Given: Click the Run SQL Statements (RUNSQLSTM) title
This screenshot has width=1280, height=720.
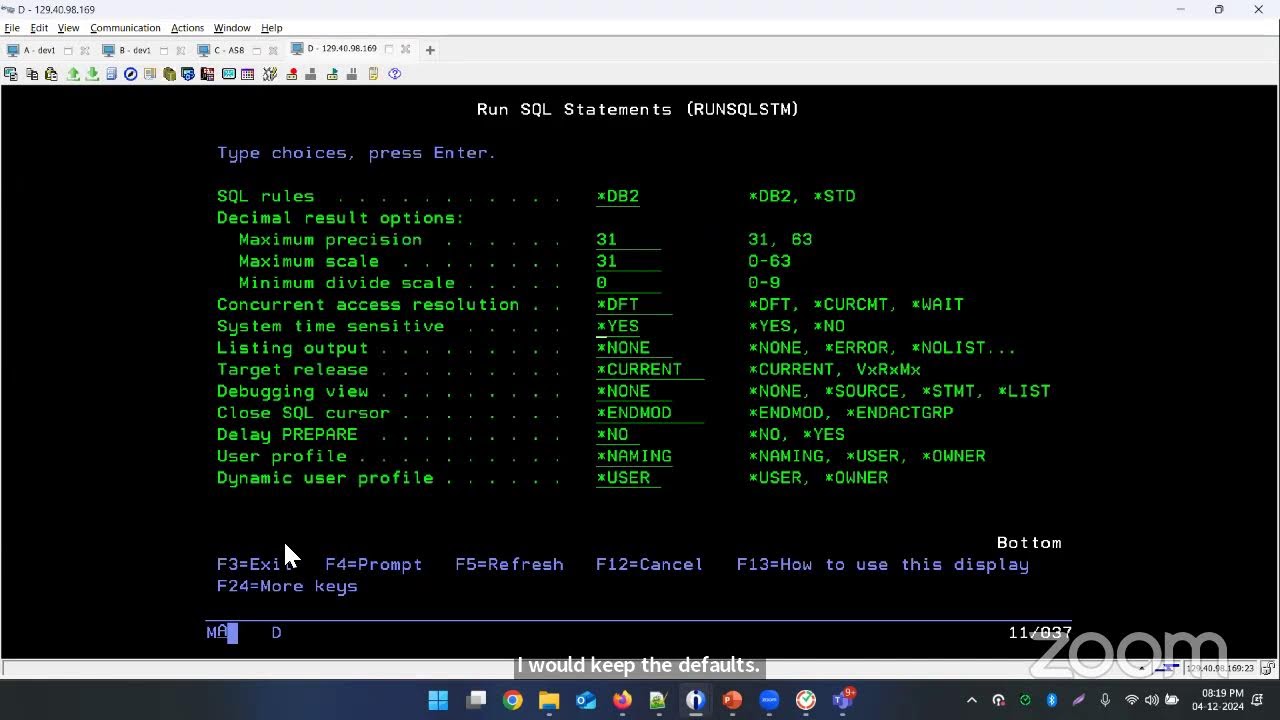Looking at the screenshot, I should (x=638, y=109).
